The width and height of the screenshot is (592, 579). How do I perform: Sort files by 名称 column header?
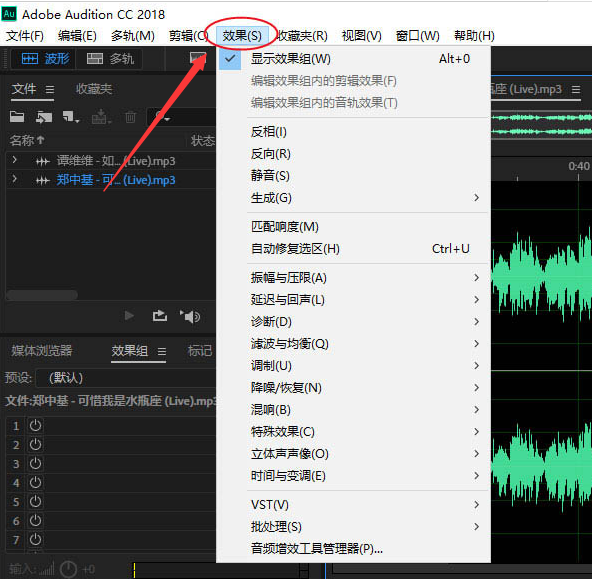[x=27, y=140]
